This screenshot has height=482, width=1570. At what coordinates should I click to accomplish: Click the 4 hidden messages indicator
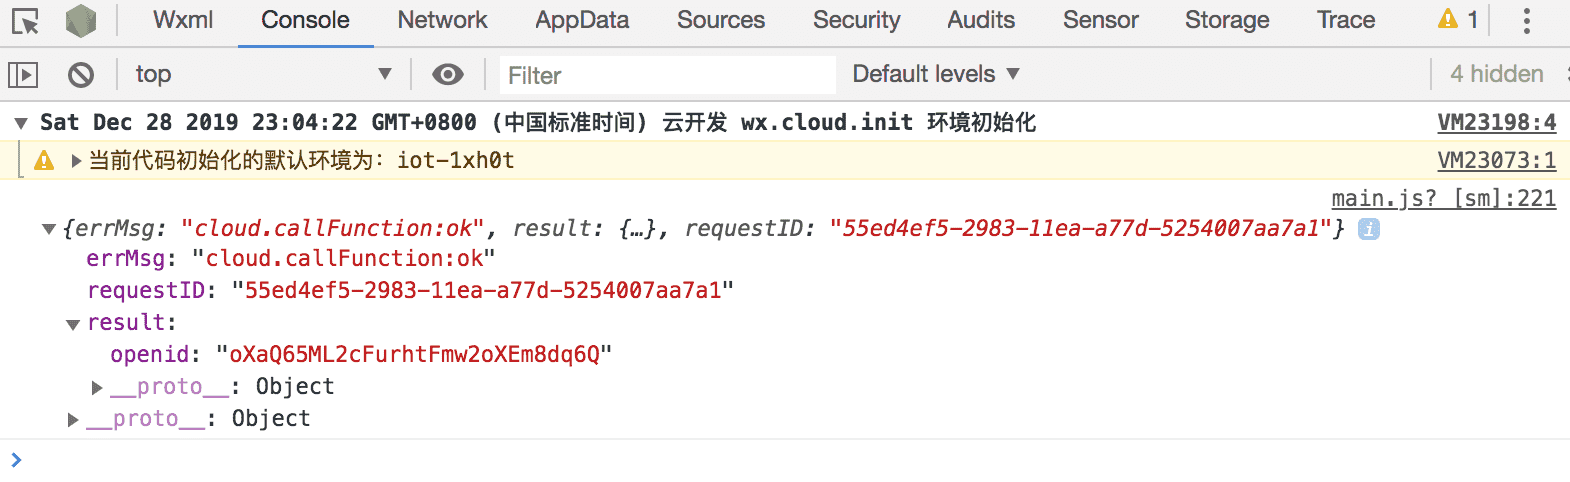point(1496,74)
